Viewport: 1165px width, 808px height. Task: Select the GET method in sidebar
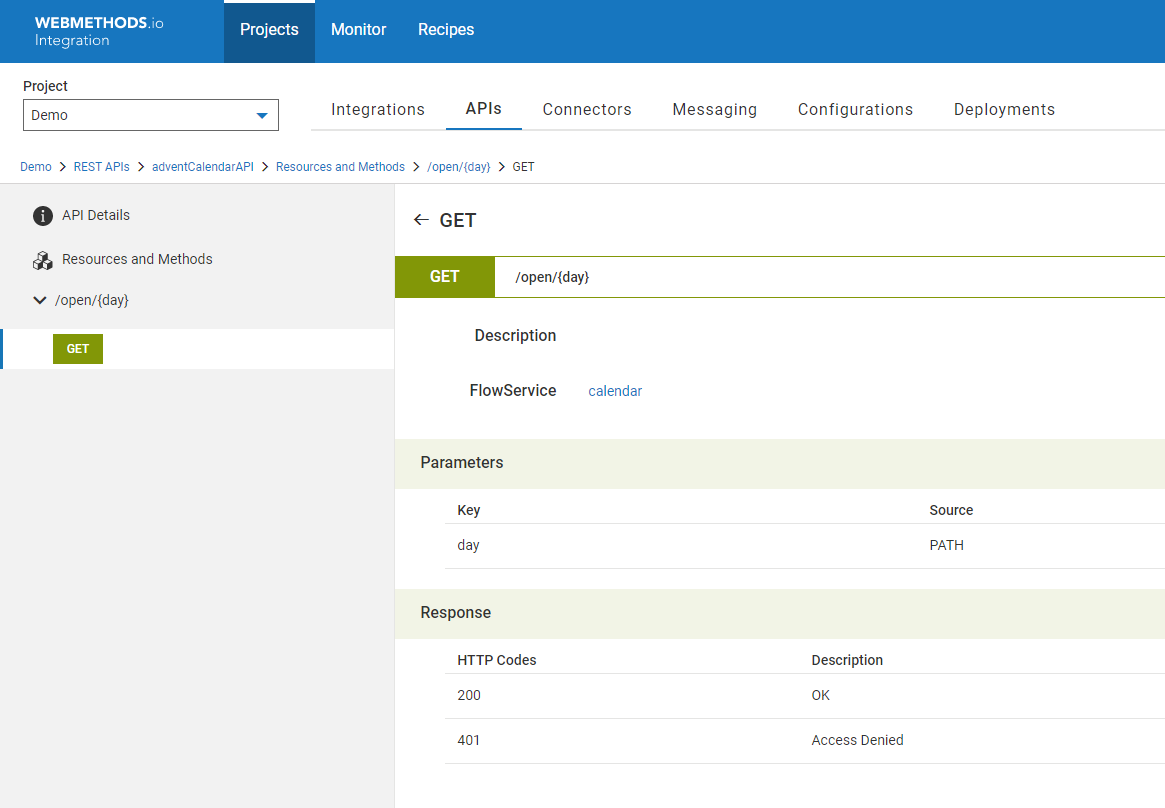pyautogui.click(x=78, y=349)
